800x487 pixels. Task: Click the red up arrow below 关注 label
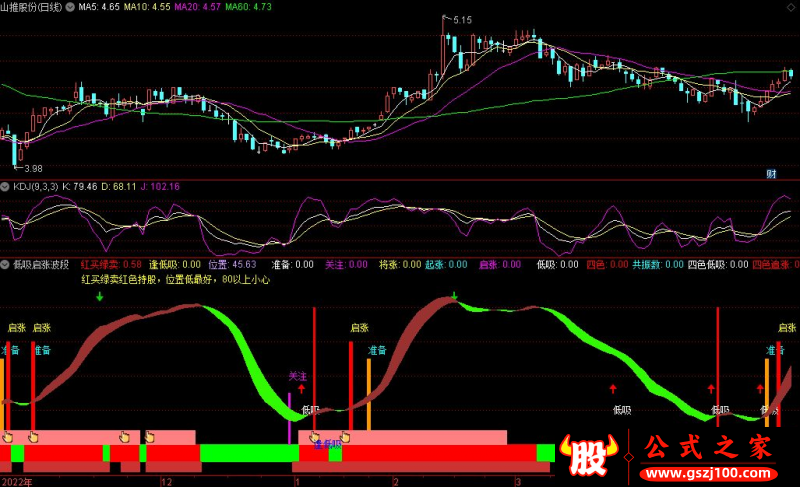pos(302,389)
